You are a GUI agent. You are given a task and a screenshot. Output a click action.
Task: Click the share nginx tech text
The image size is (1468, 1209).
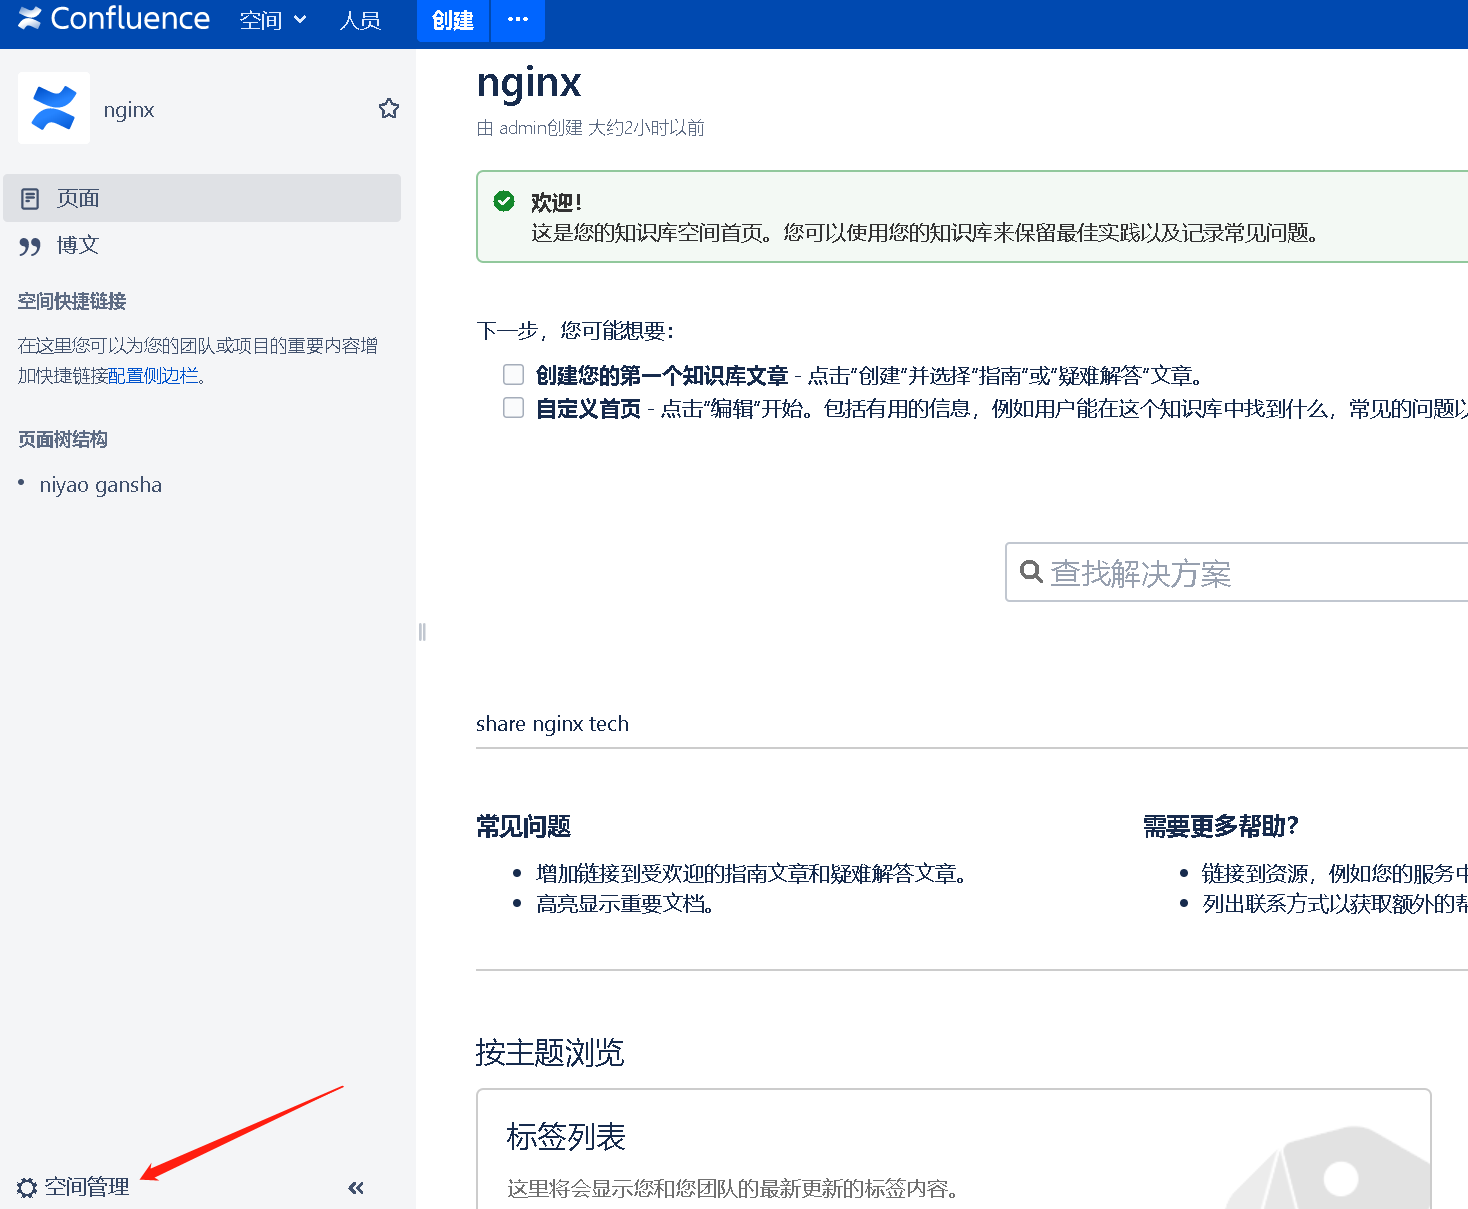[552, 724]
